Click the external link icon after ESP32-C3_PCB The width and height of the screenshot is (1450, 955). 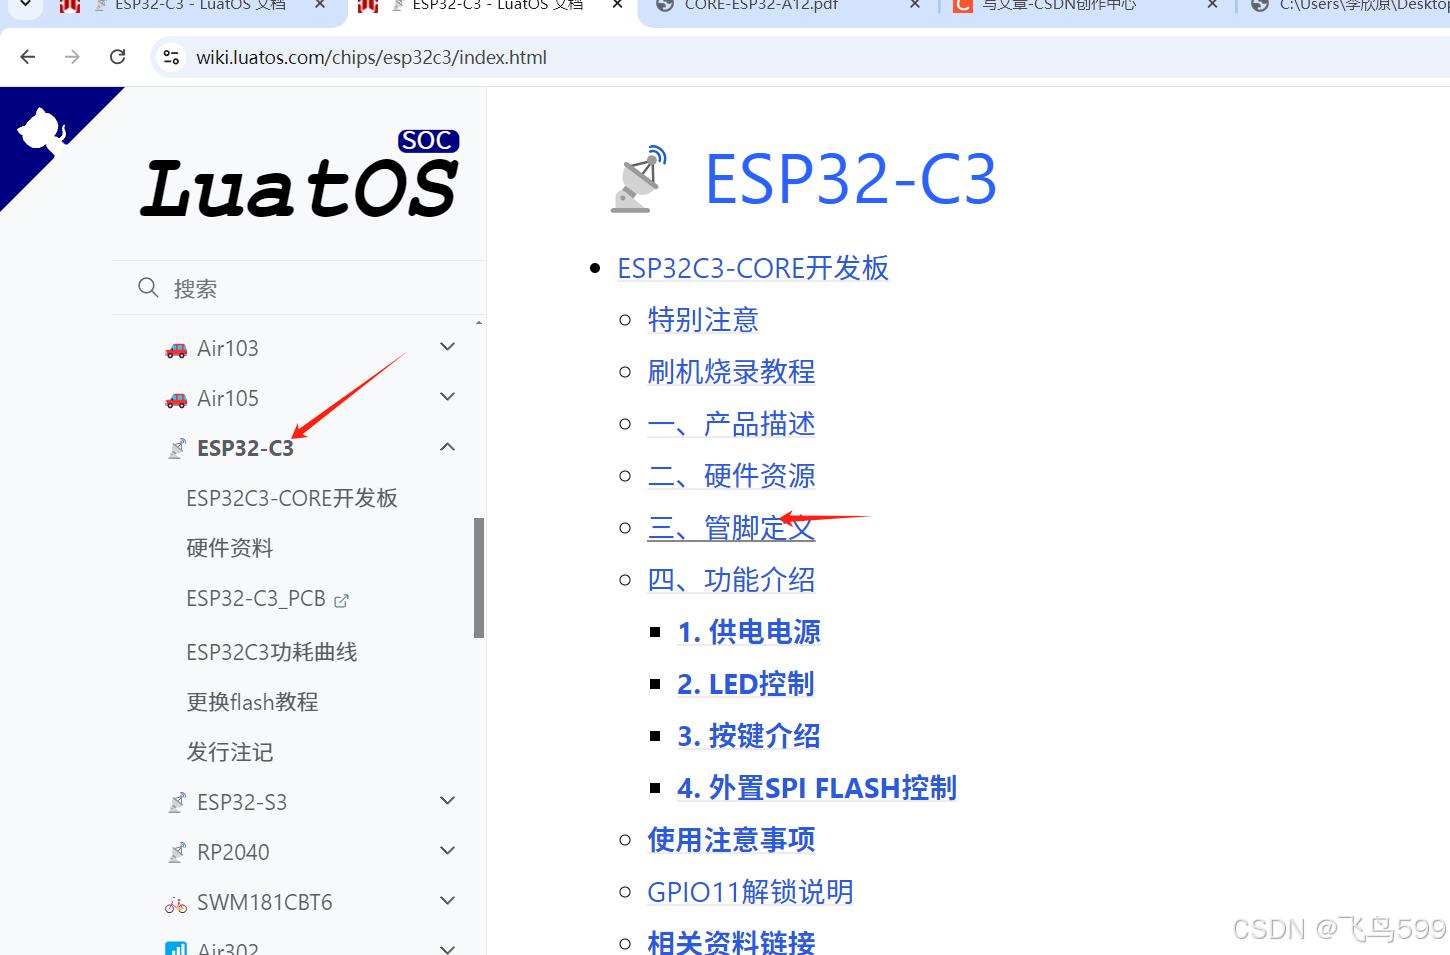tap(342, 600)
